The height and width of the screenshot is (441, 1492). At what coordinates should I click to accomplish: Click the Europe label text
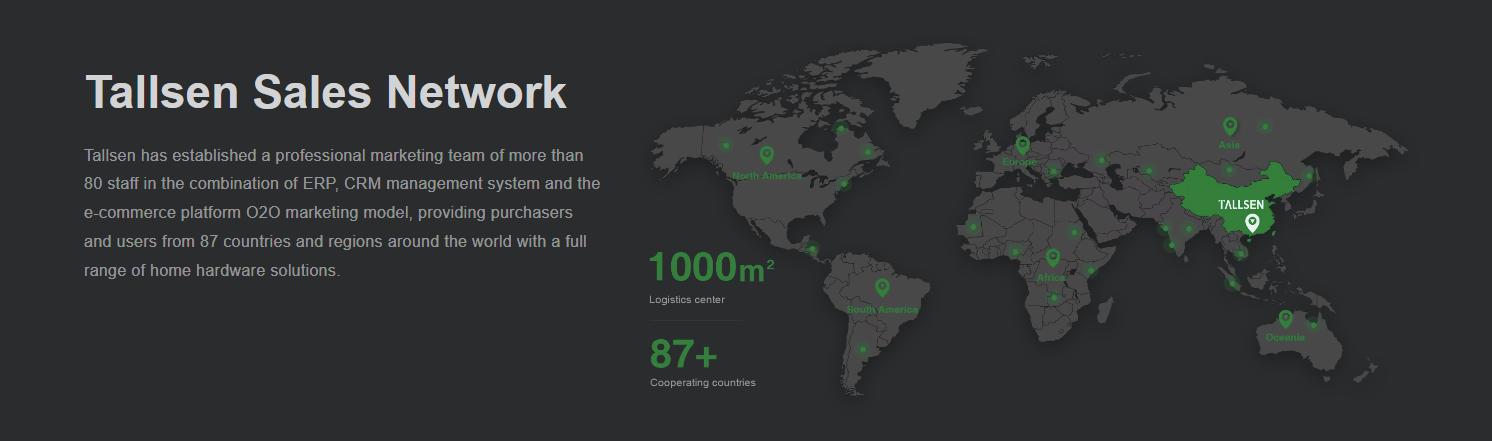(1020, 162)
